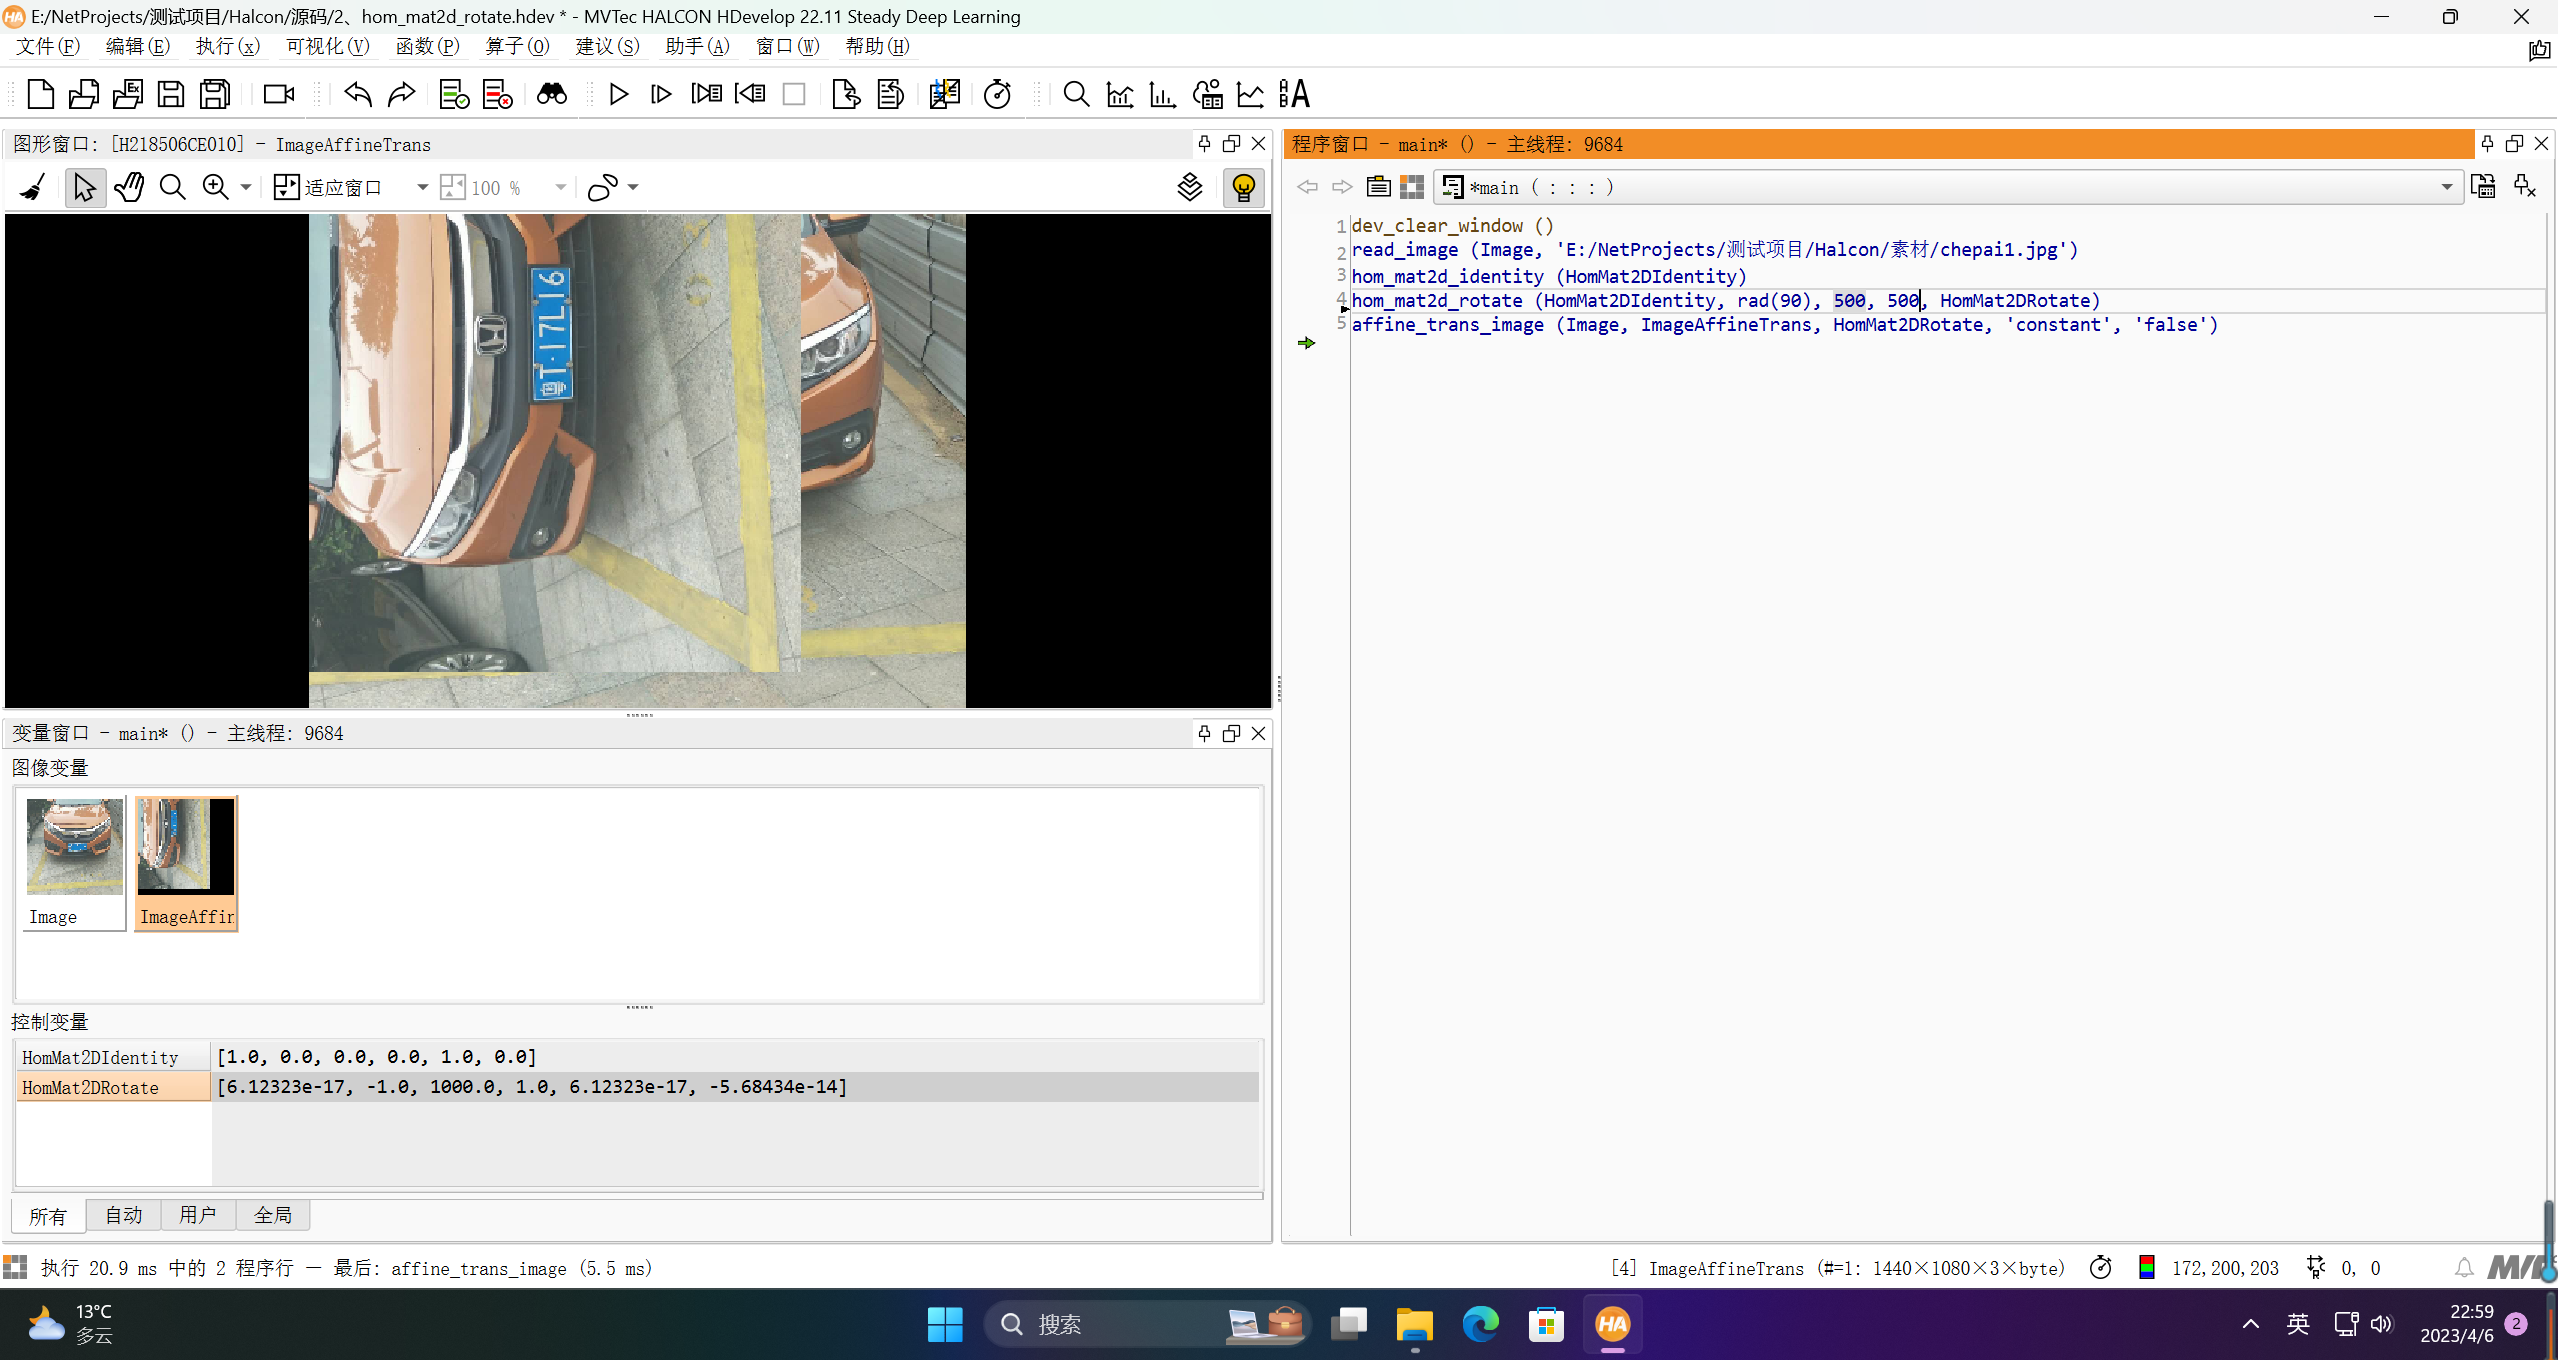Viewport: 2558px width, 1360px height.
Task: Select the hand pan tool in graphics window
Action: click(x=130, y=187)
